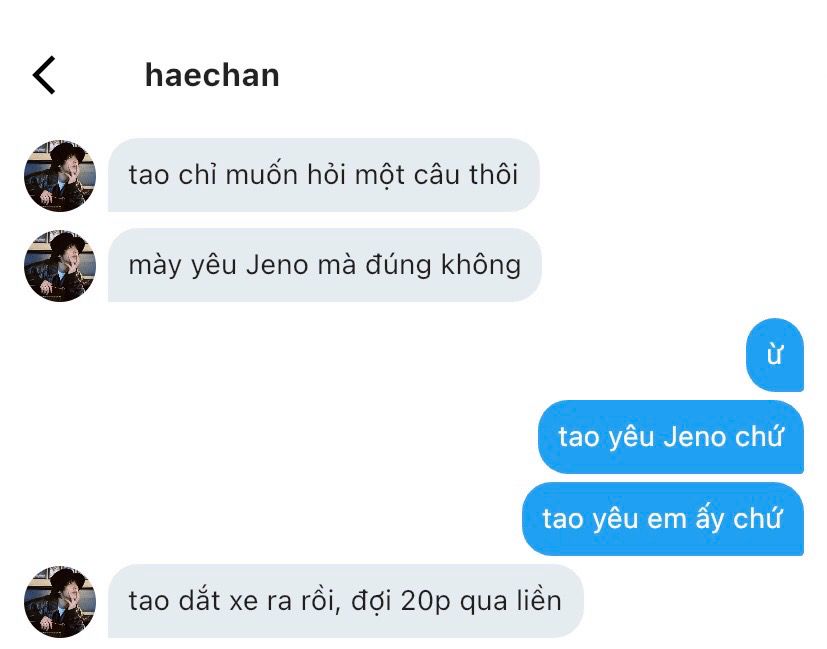Select sent message 'tao yêu Jeno chứ'
Image resolution: width=827 pixels, height=649 pixels.
(x=670, y=437)
